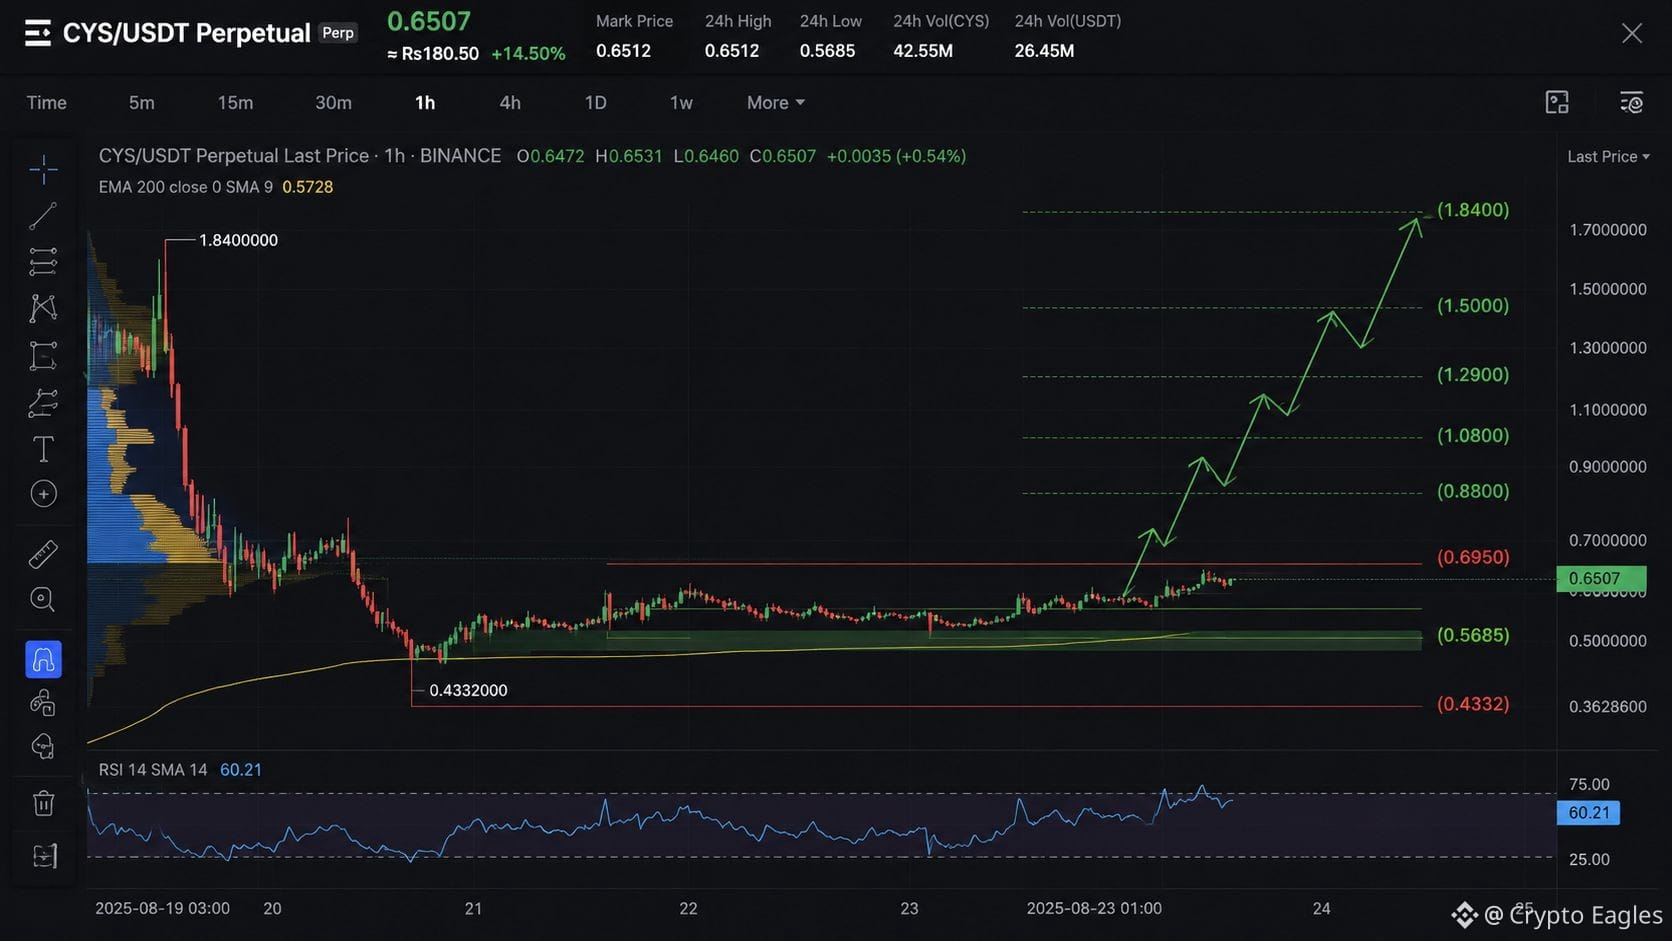This screenshot has width=1672, height=941.
Task: Click the (1.8400) target level label
Action: tap(1473, 210)
